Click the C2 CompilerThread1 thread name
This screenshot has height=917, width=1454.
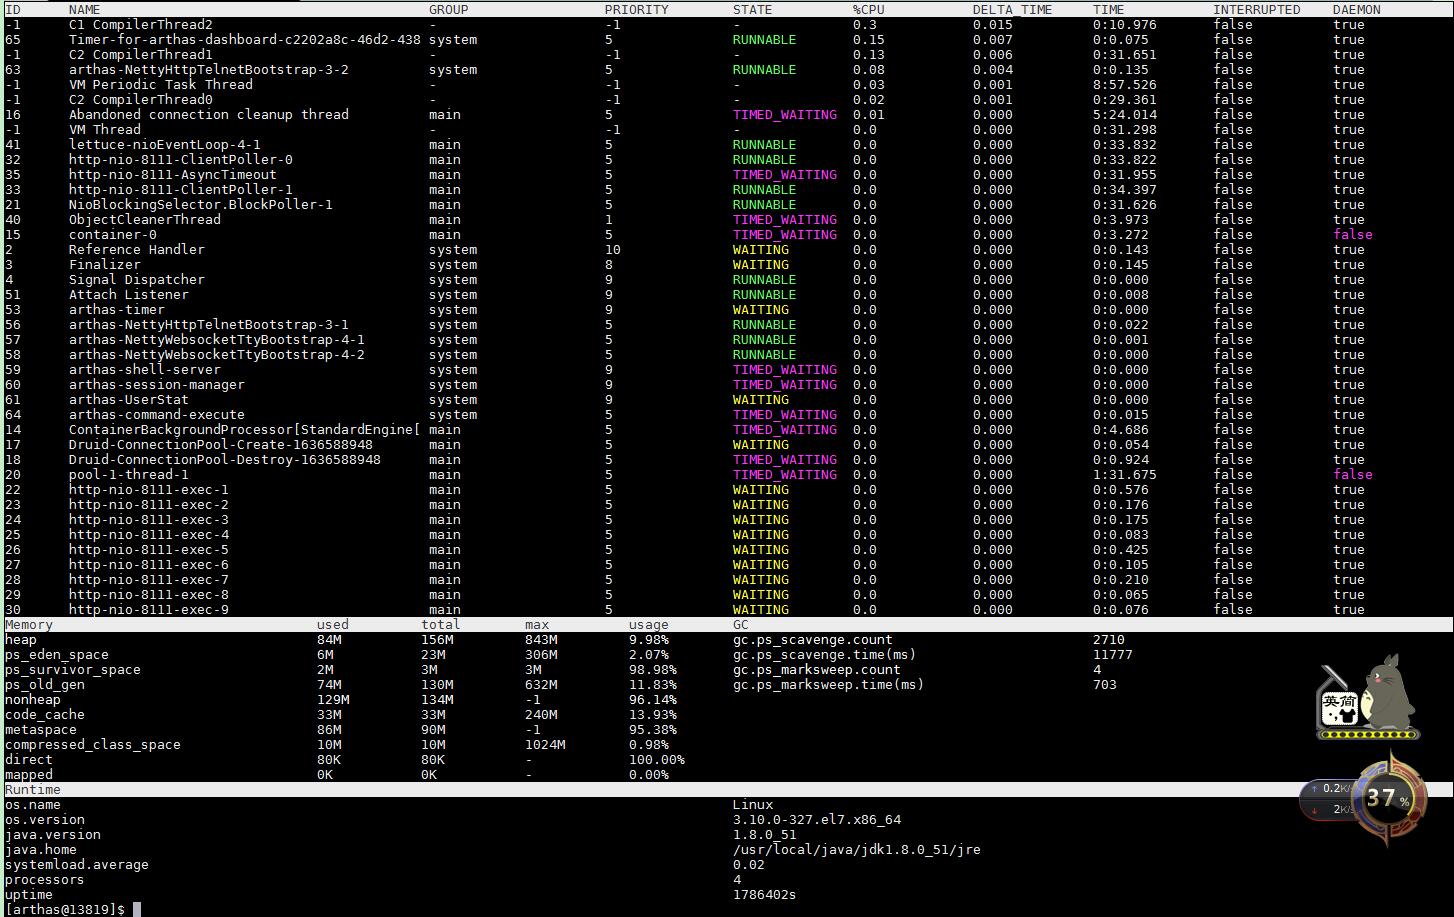pos(141,54)
